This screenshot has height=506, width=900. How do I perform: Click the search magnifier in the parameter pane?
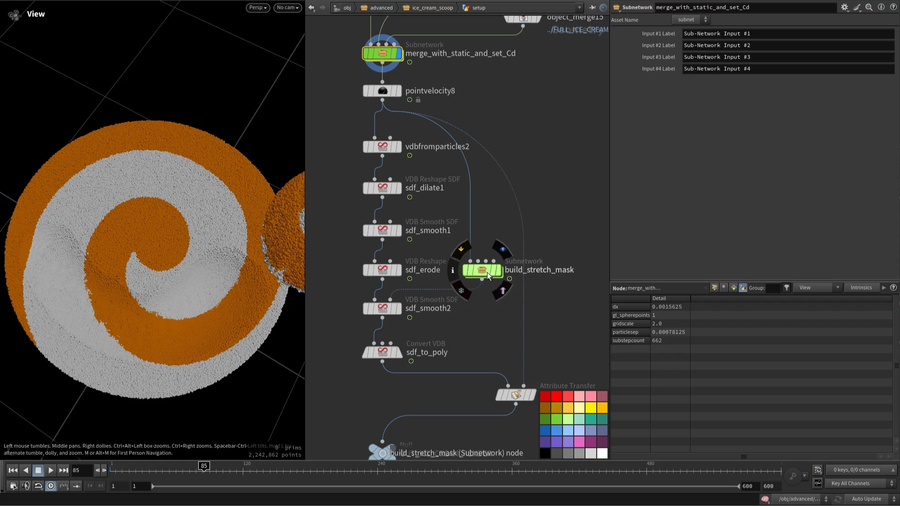tap(869, 7)
